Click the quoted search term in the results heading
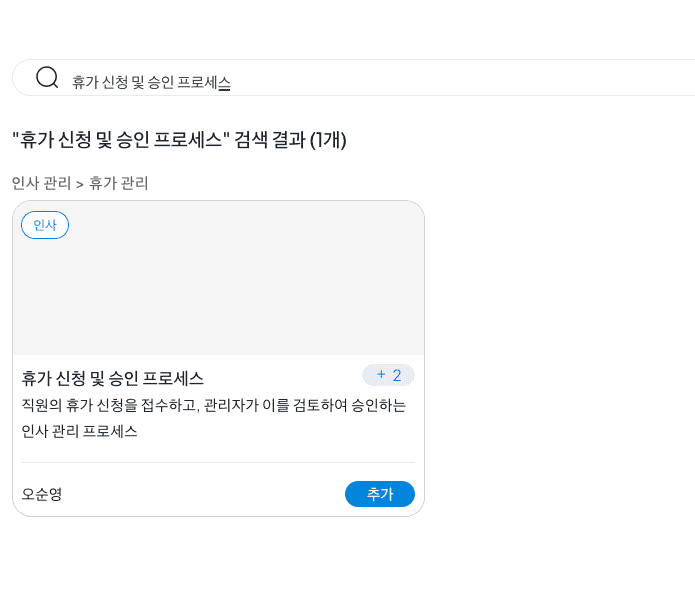 coord(121,140)
